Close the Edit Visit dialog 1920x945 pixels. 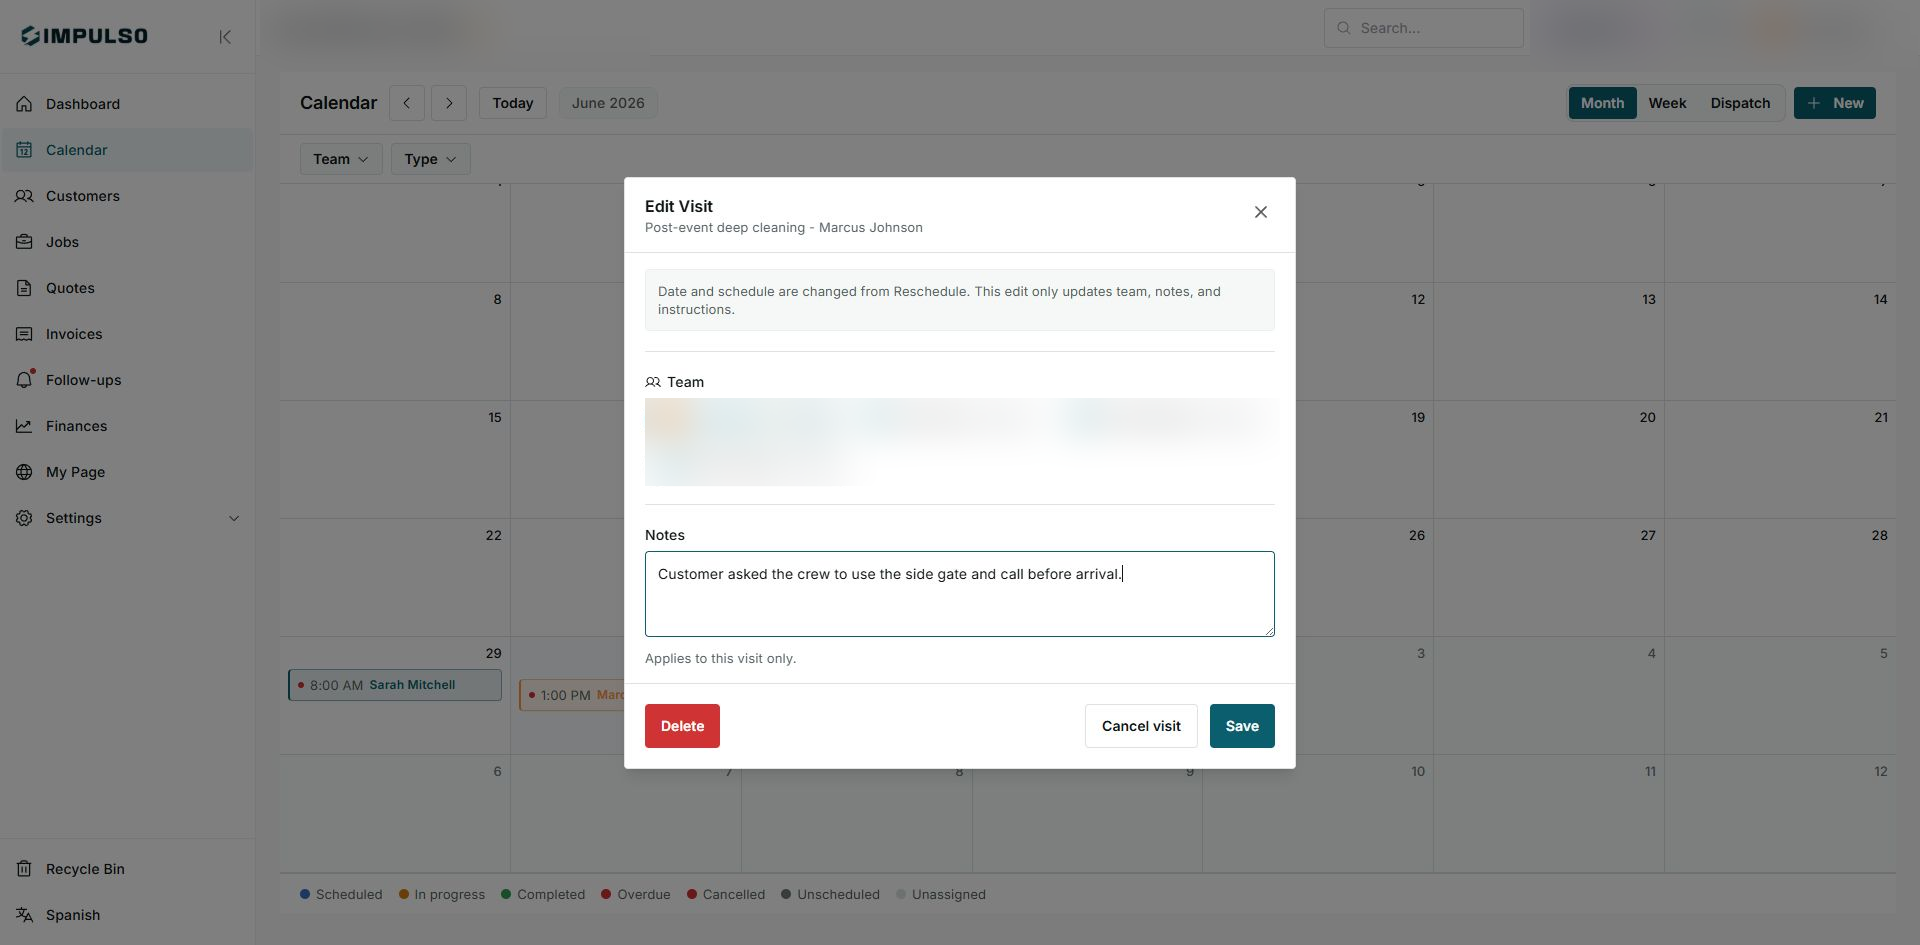click(1261, 212)
